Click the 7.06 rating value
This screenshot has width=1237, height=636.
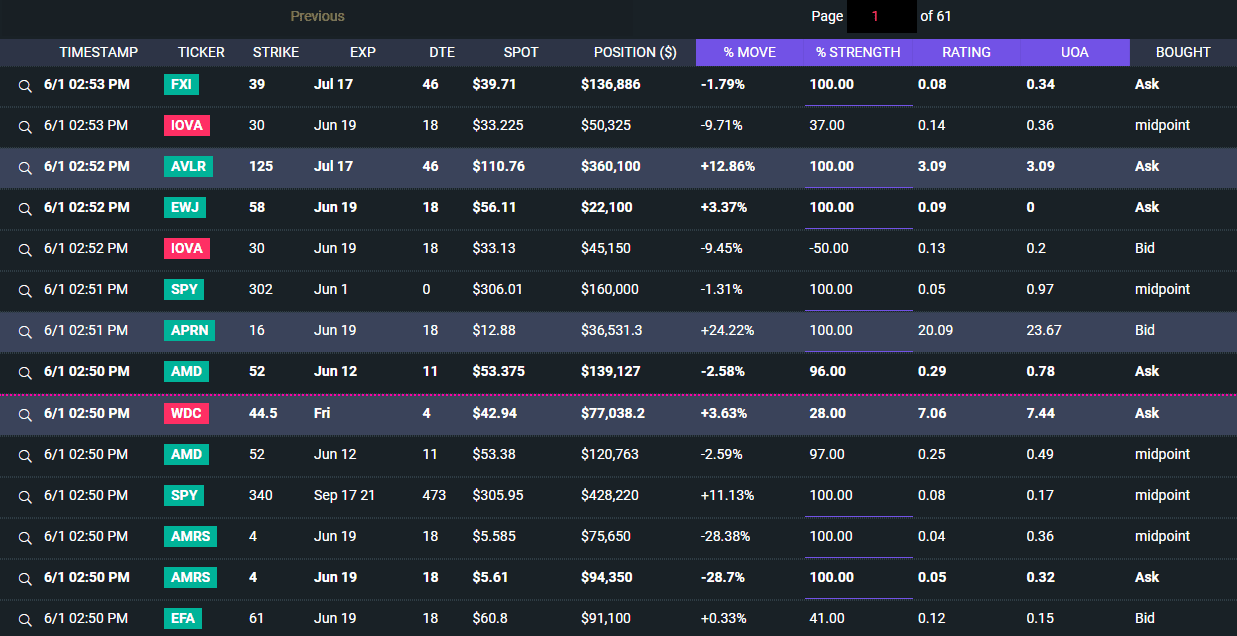coord(932,413)
